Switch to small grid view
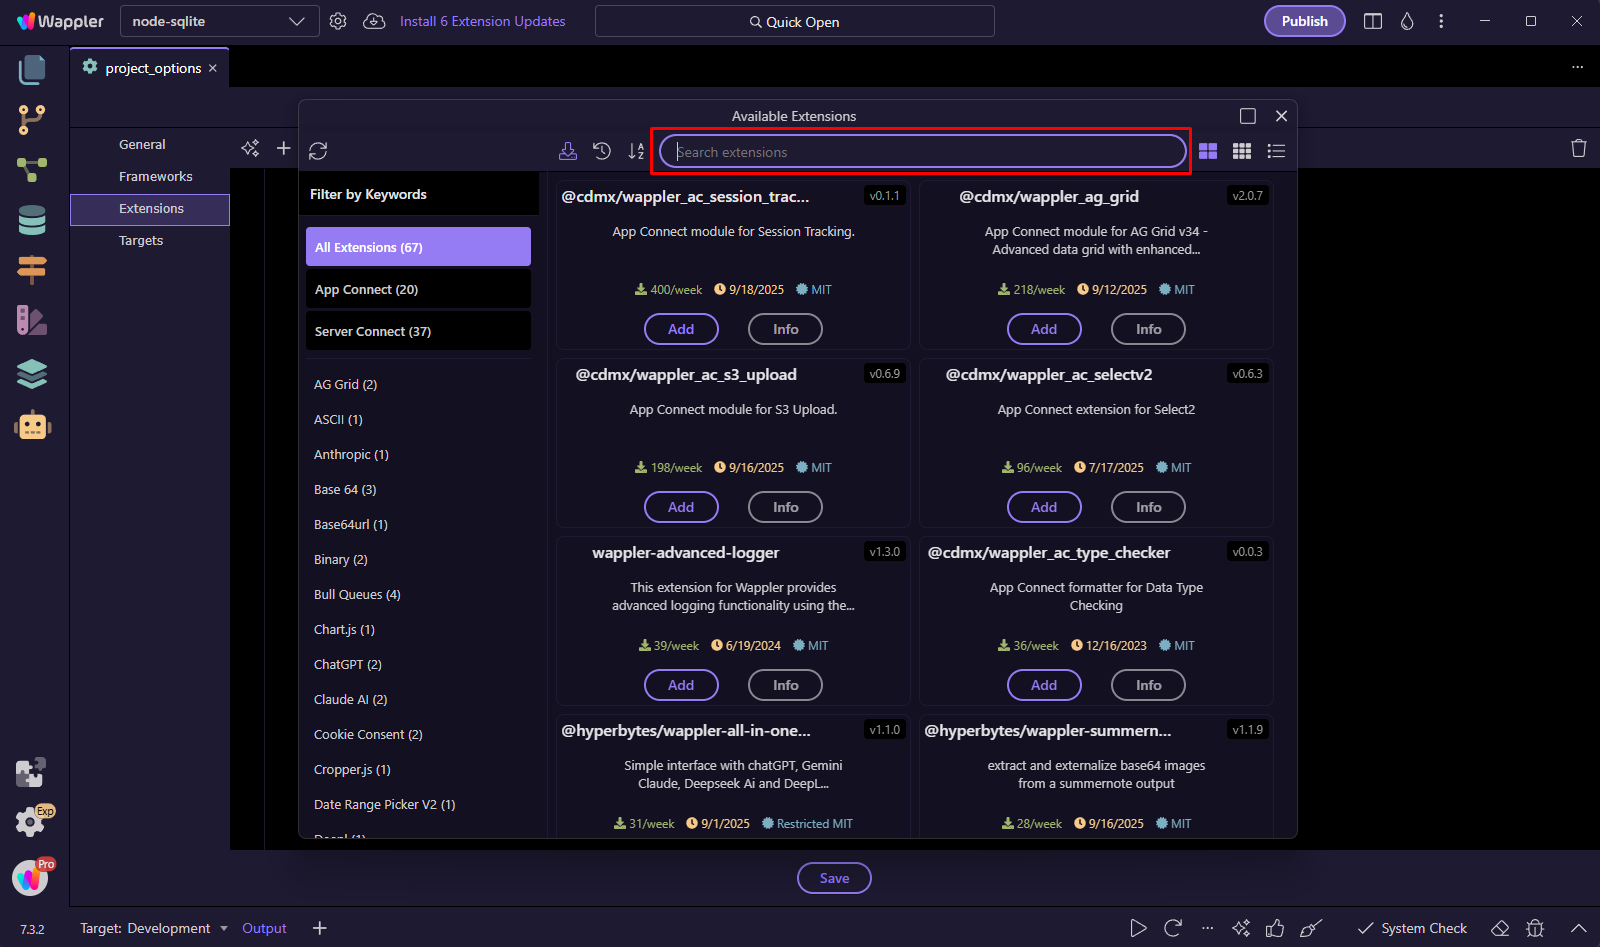 pyautogui.click(x=1242, y=151)
